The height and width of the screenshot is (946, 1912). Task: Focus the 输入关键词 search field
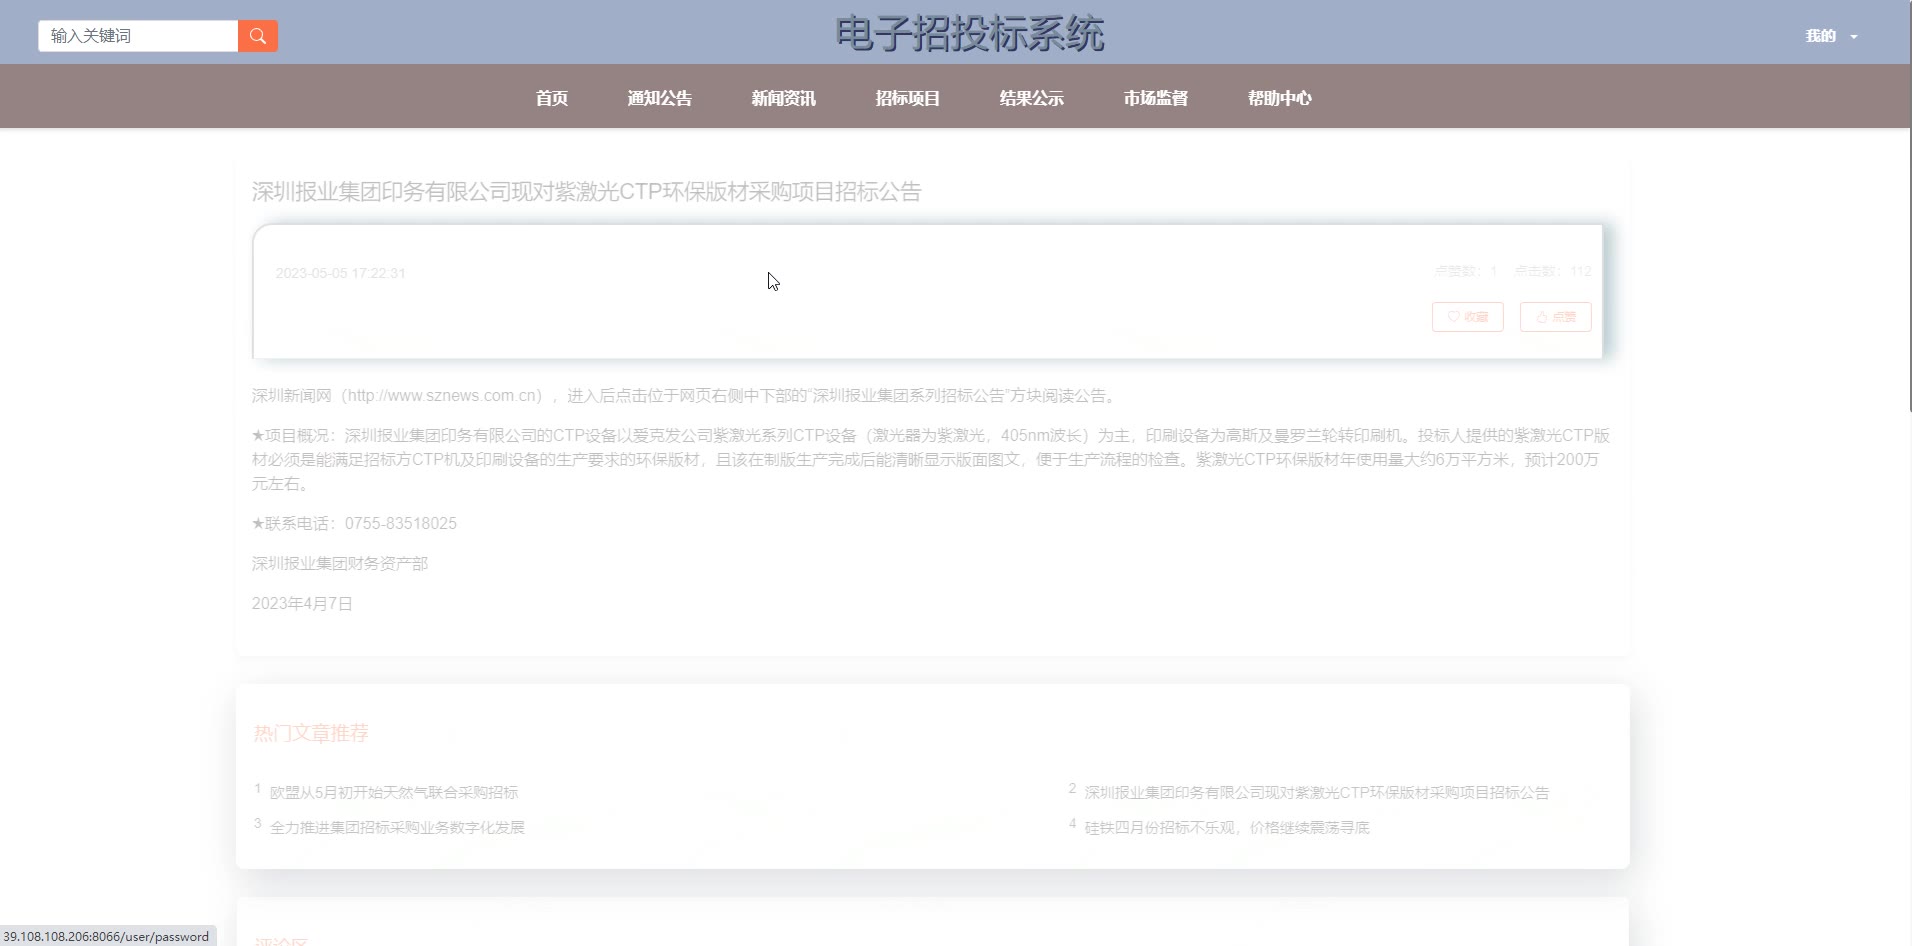[138, 36]
